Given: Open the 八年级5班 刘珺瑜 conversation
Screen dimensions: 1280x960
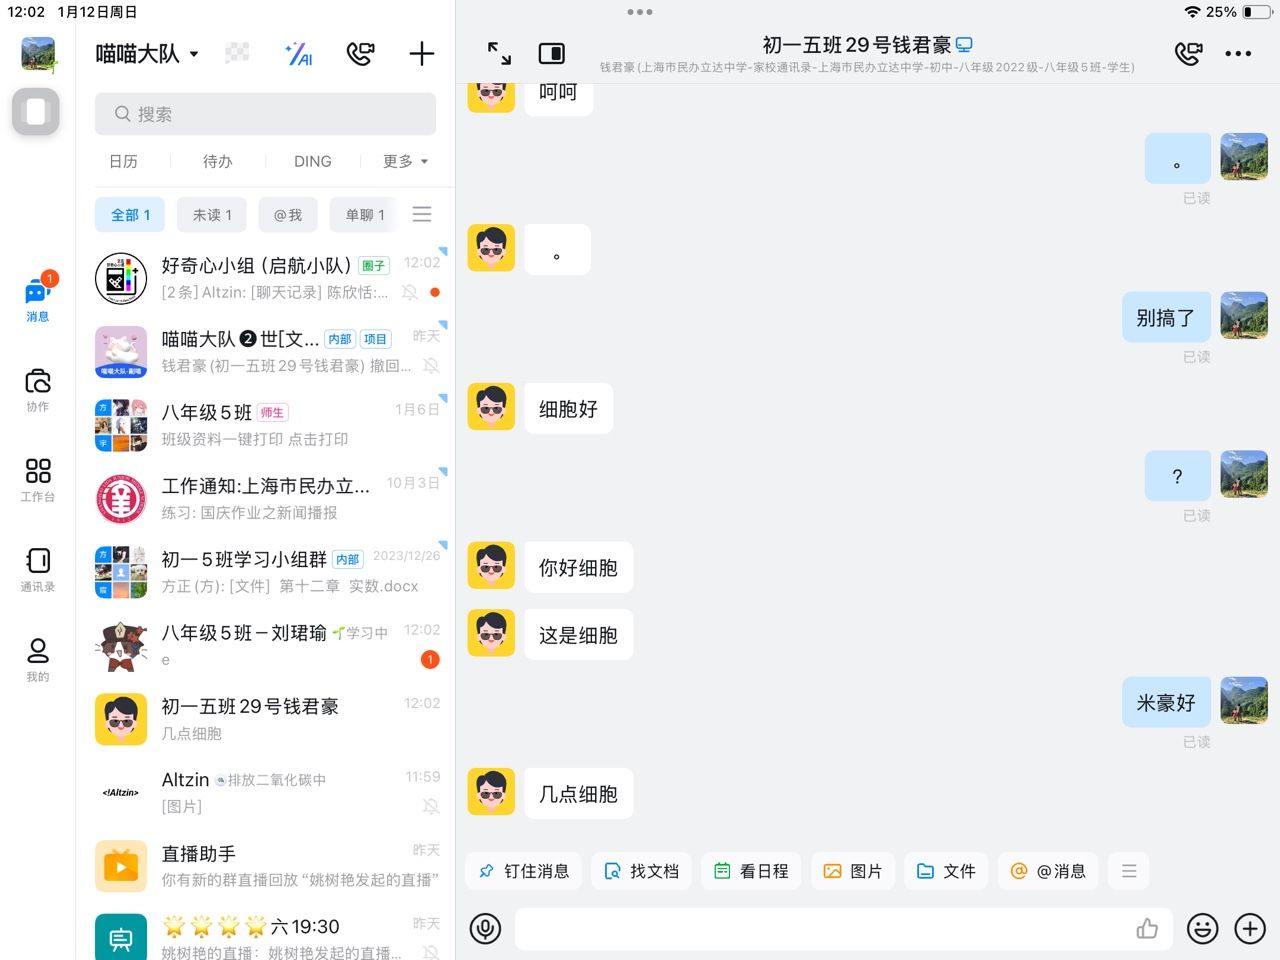Looking at the screenshot, I should tap(267, 645).
